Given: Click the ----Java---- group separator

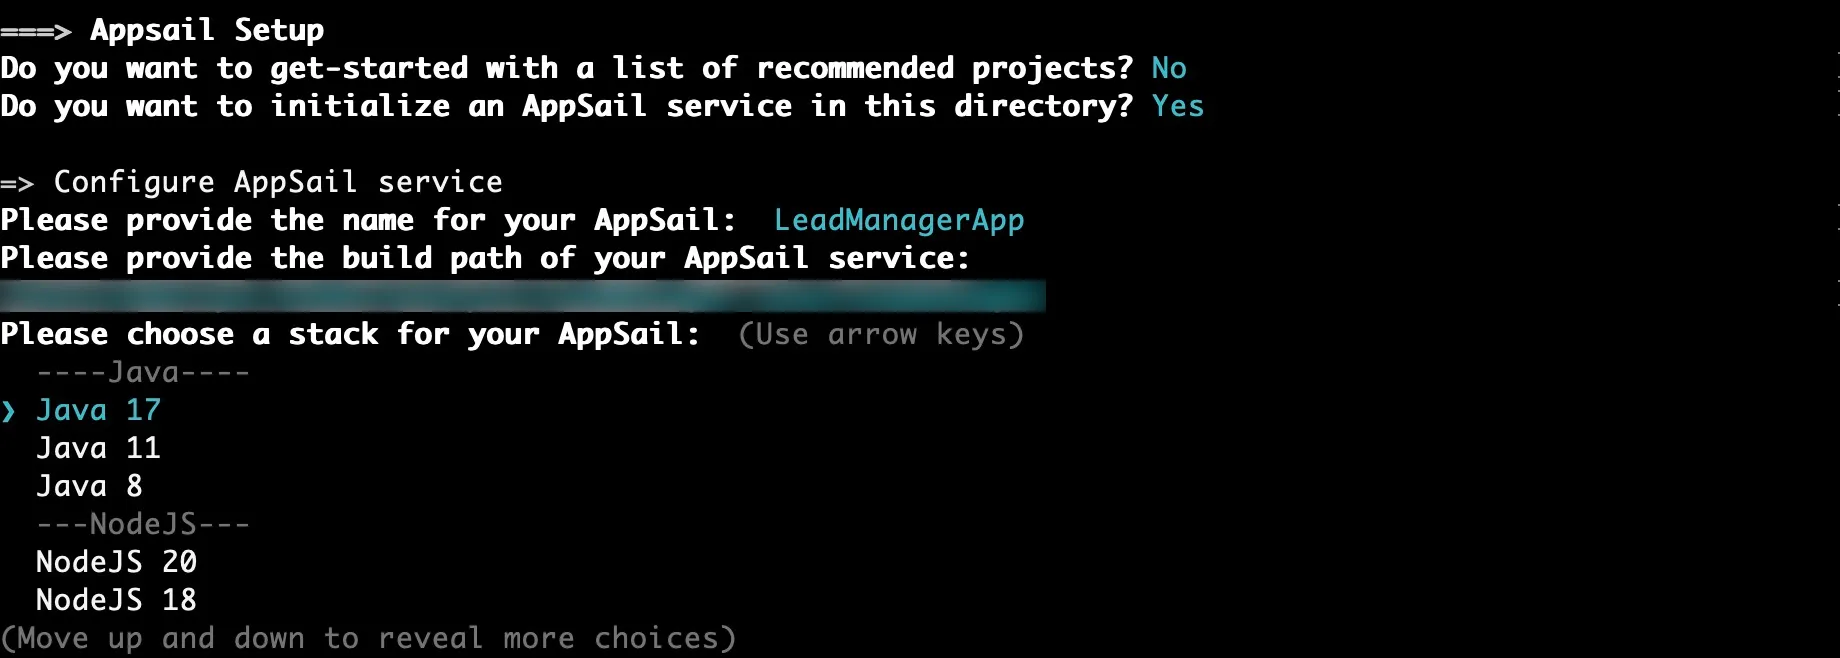Looking at the screenshot, I should [143, 372].
